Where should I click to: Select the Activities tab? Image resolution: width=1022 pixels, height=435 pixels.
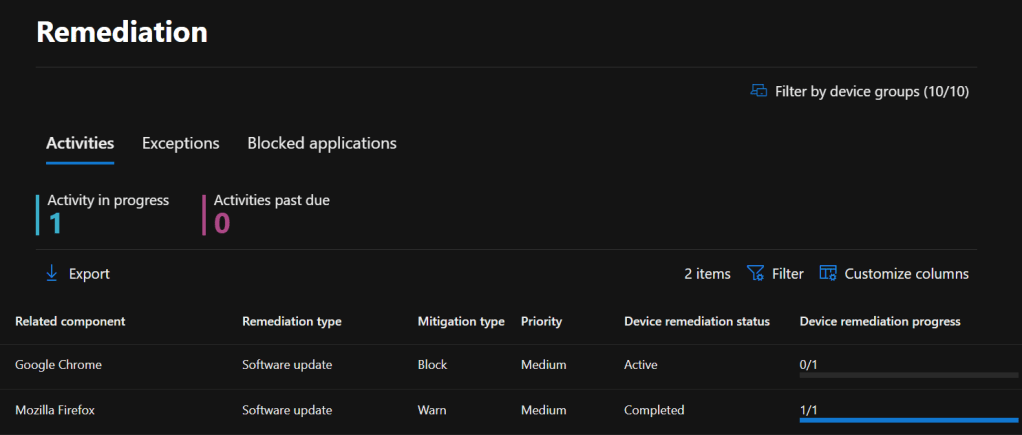(80, 143)
